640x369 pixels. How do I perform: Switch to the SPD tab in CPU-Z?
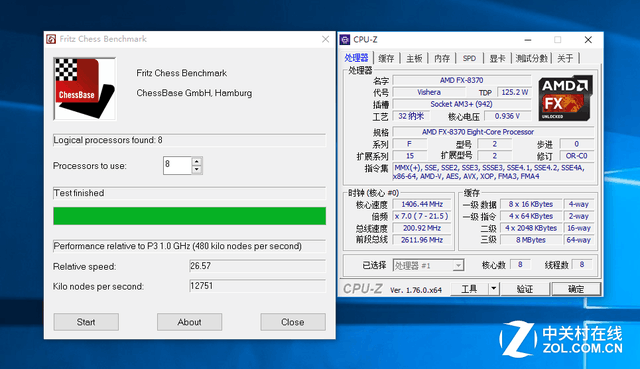point(469,58)
